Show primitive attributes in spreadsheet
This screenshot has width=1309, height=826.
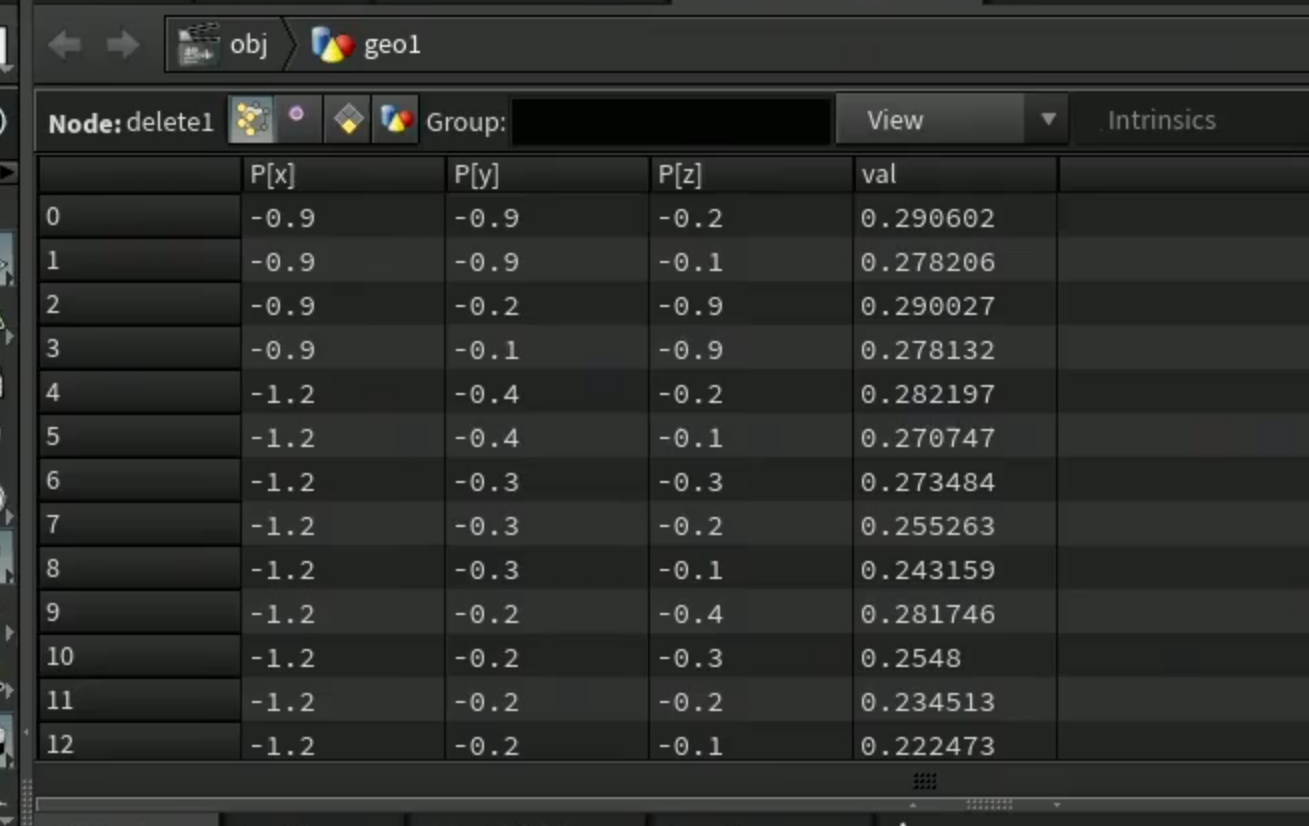pos(348,121)
